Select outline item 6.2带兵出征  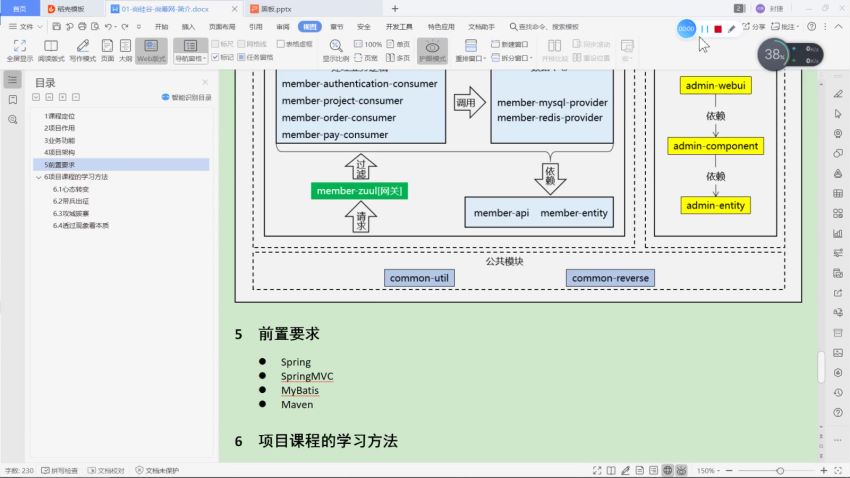[71, 201]
